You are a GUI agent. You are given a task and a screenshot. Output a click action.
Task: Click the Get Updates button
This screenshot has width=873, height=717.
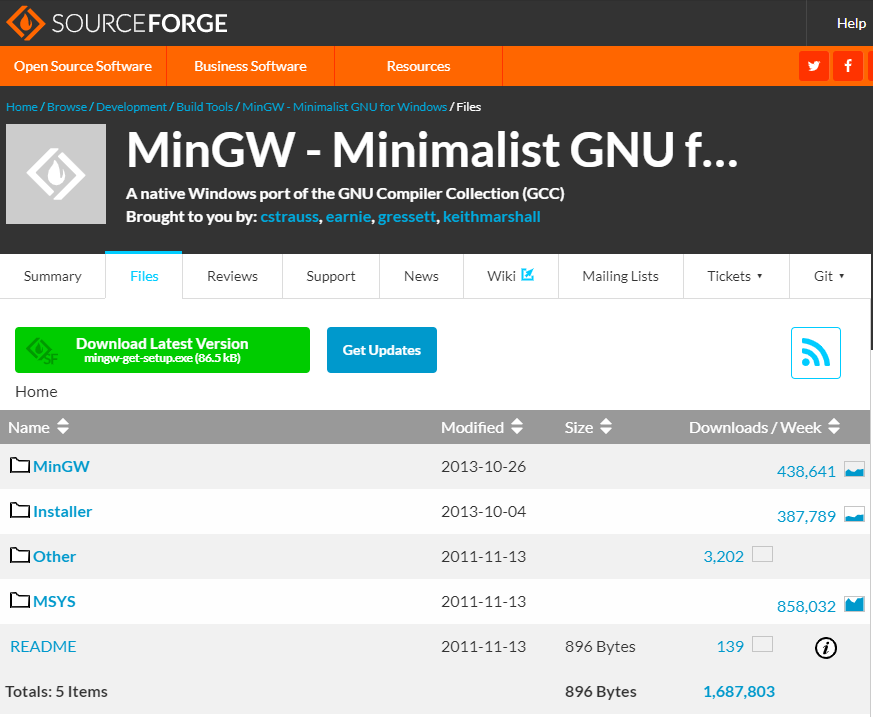pyautogui.click(x=381, y=350)
